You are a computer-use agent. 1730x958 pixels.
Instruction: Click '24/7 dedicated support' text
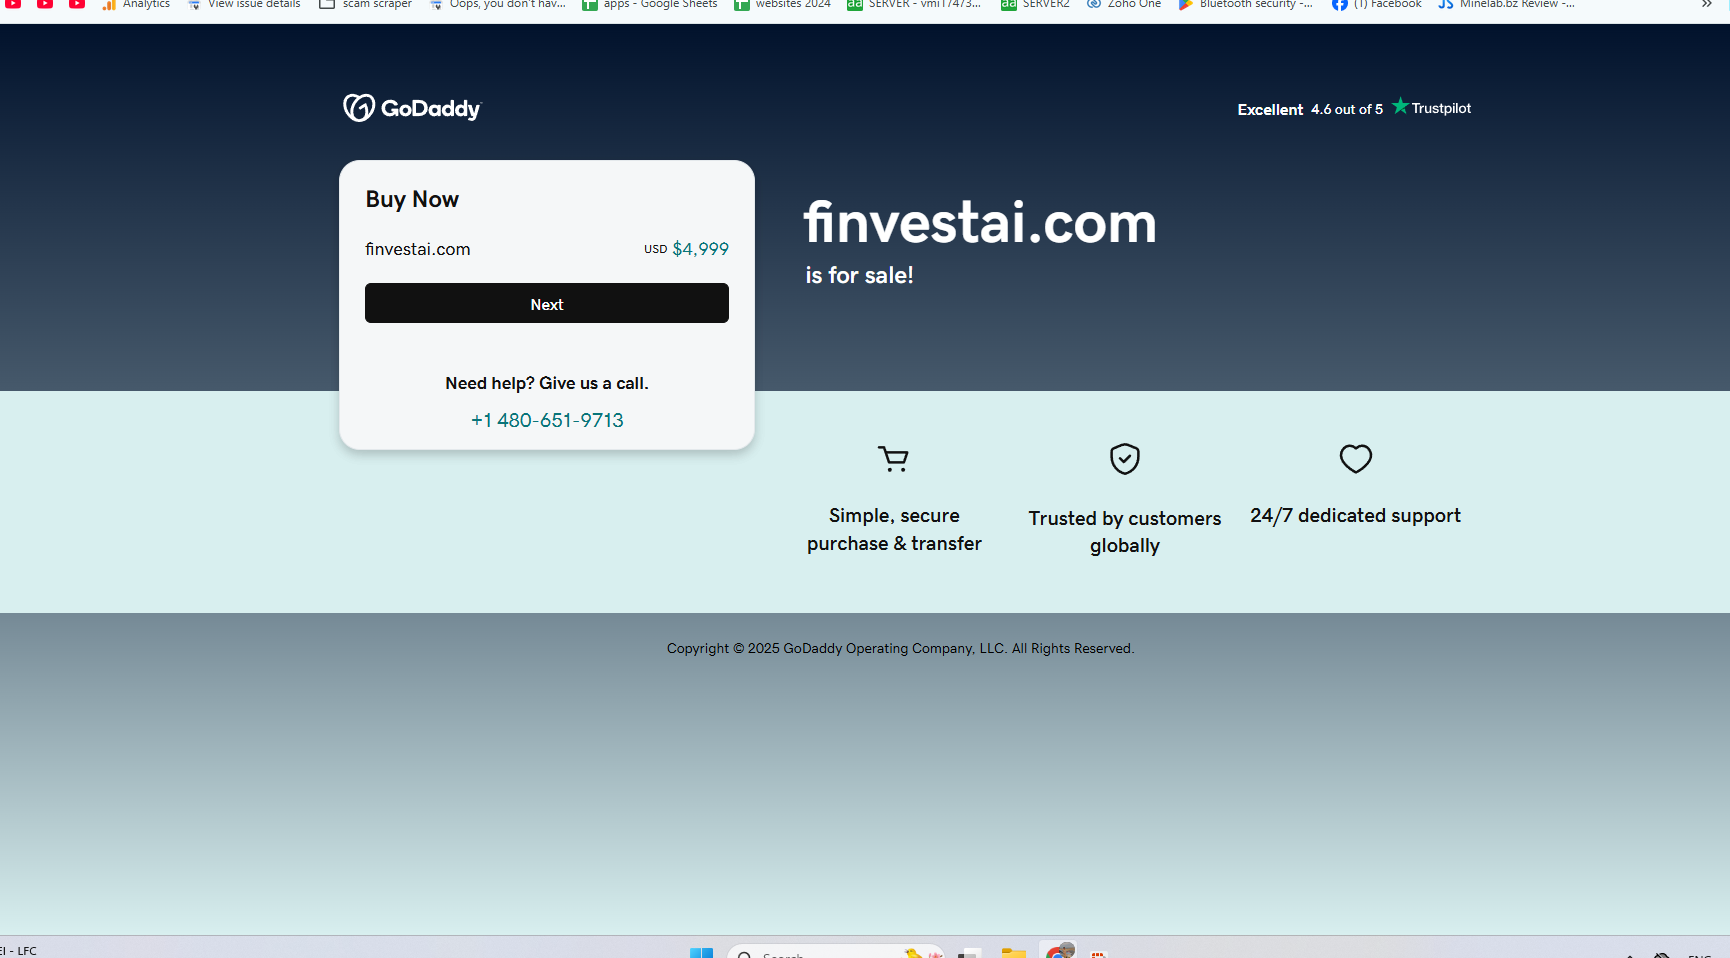tap(1356, 515)
